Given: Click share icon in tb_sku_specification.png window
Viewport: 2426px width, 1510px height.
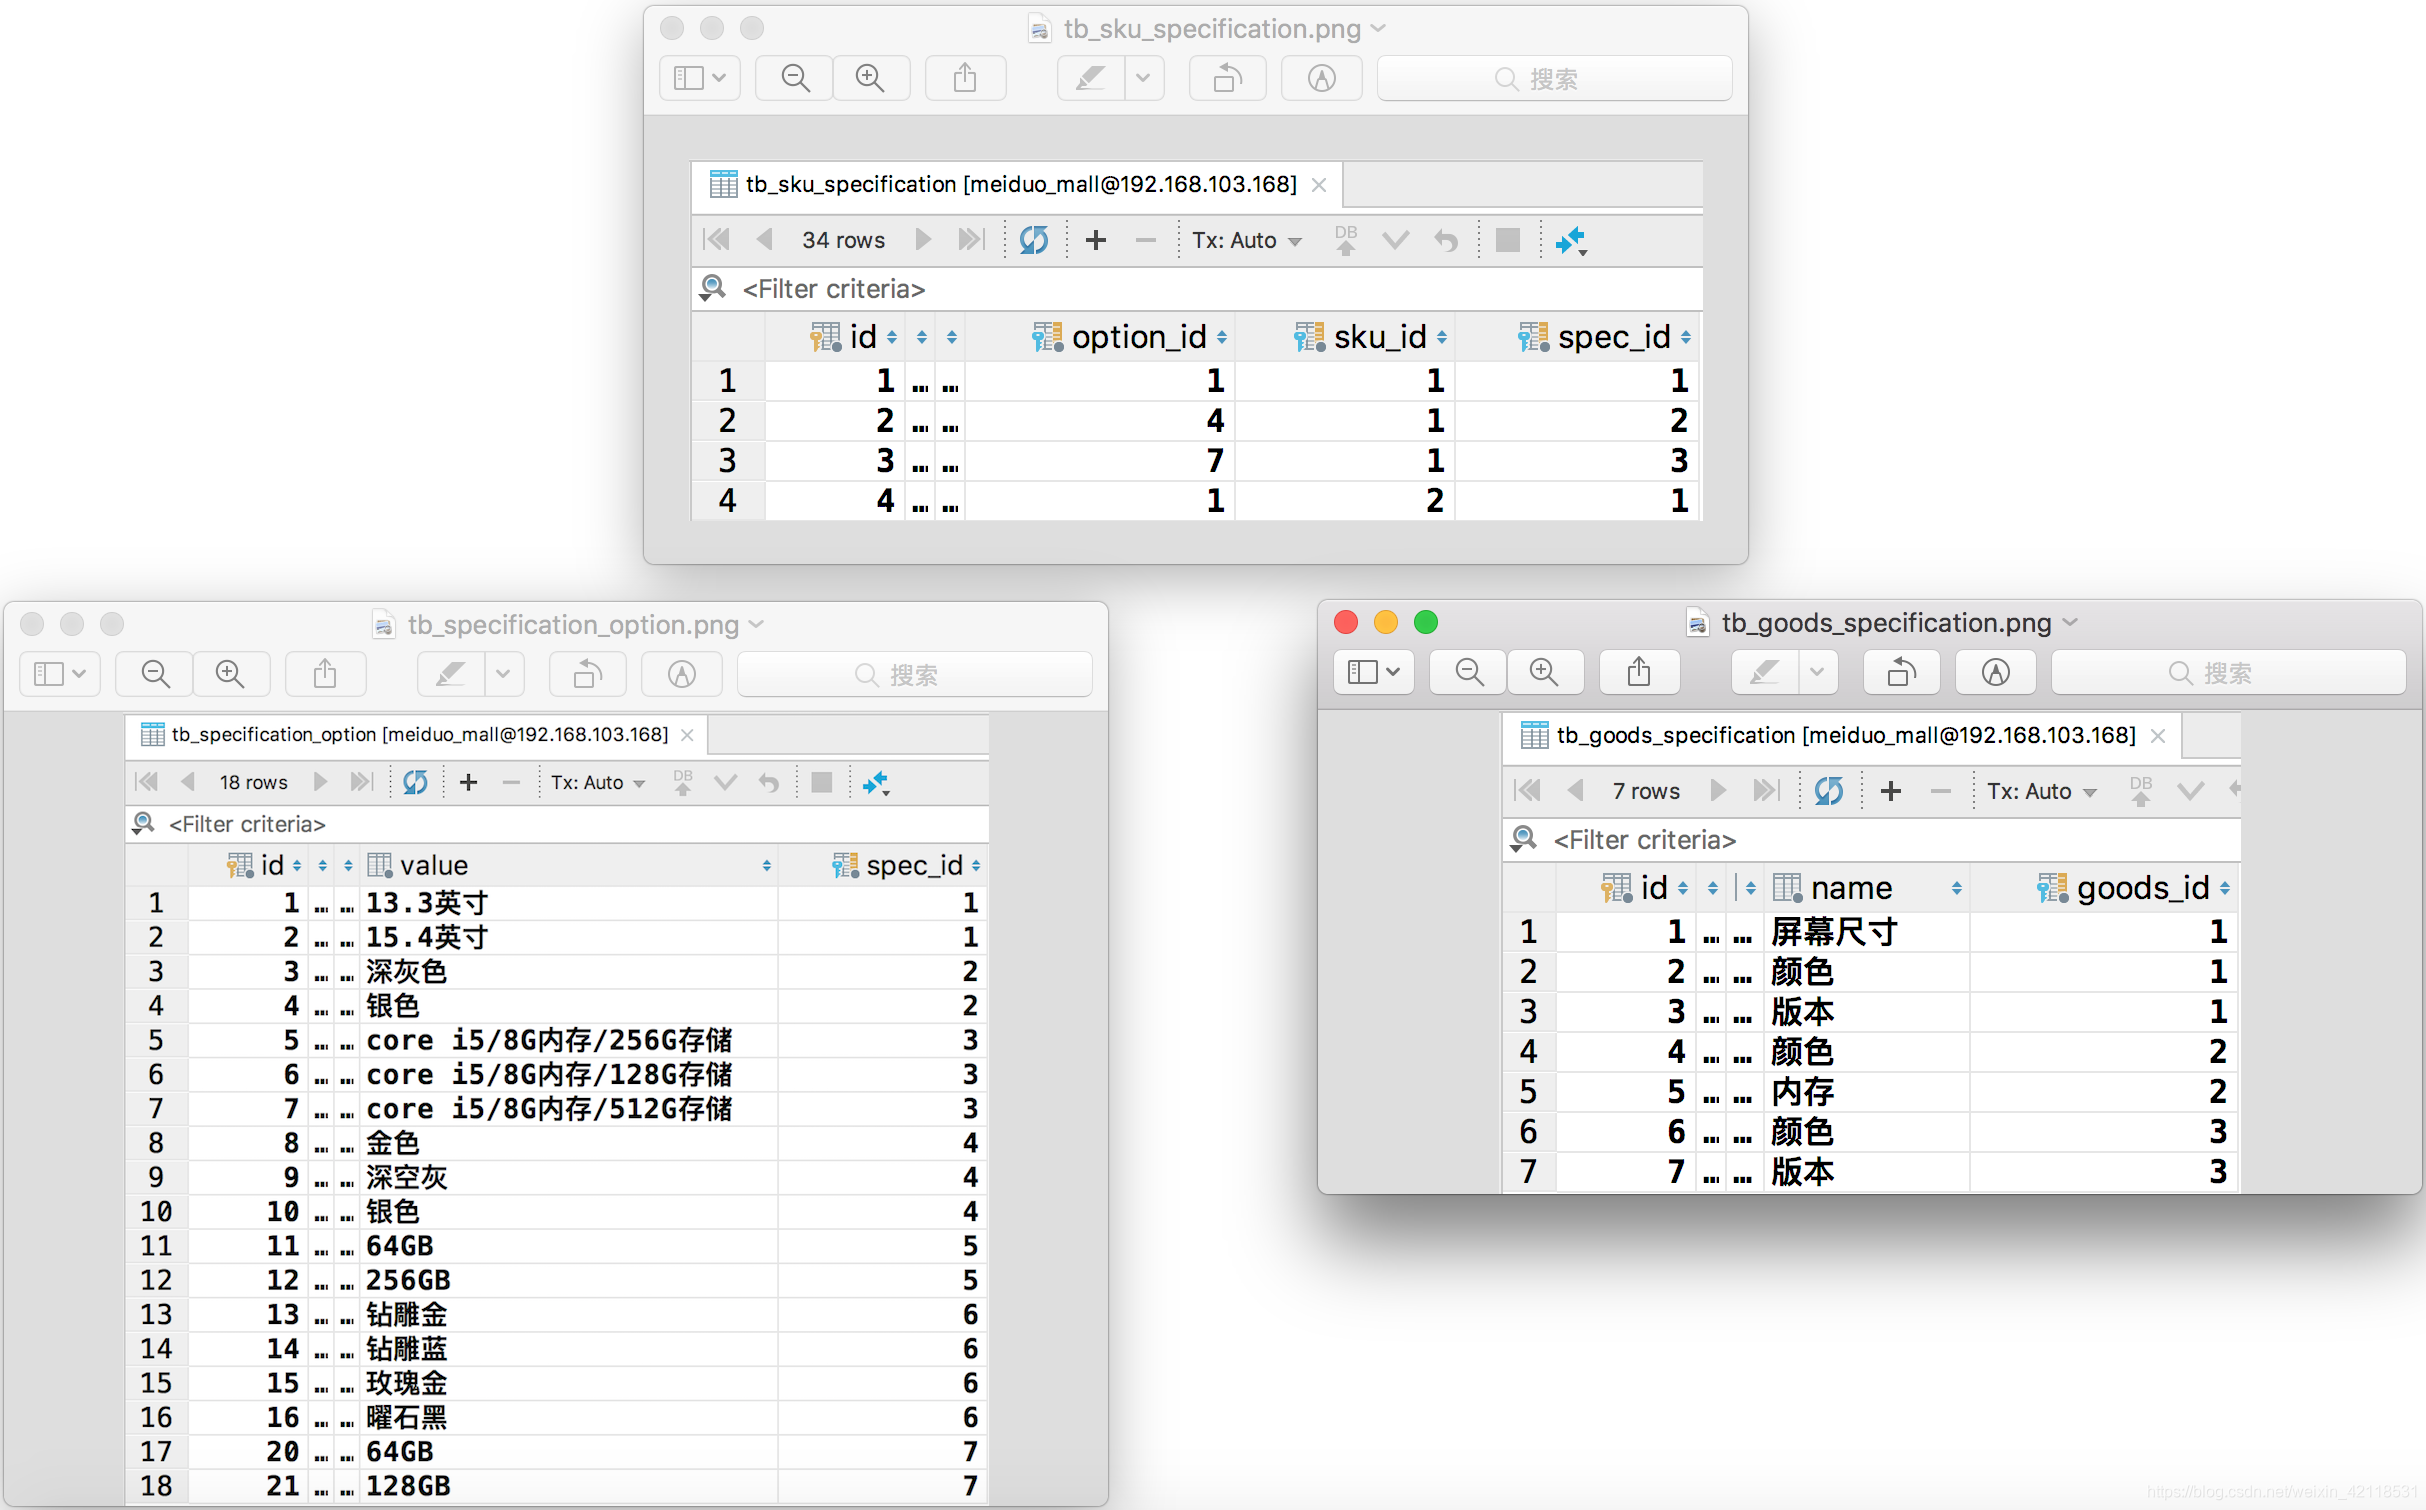Looking at the screenshot, I should point(965,78).
